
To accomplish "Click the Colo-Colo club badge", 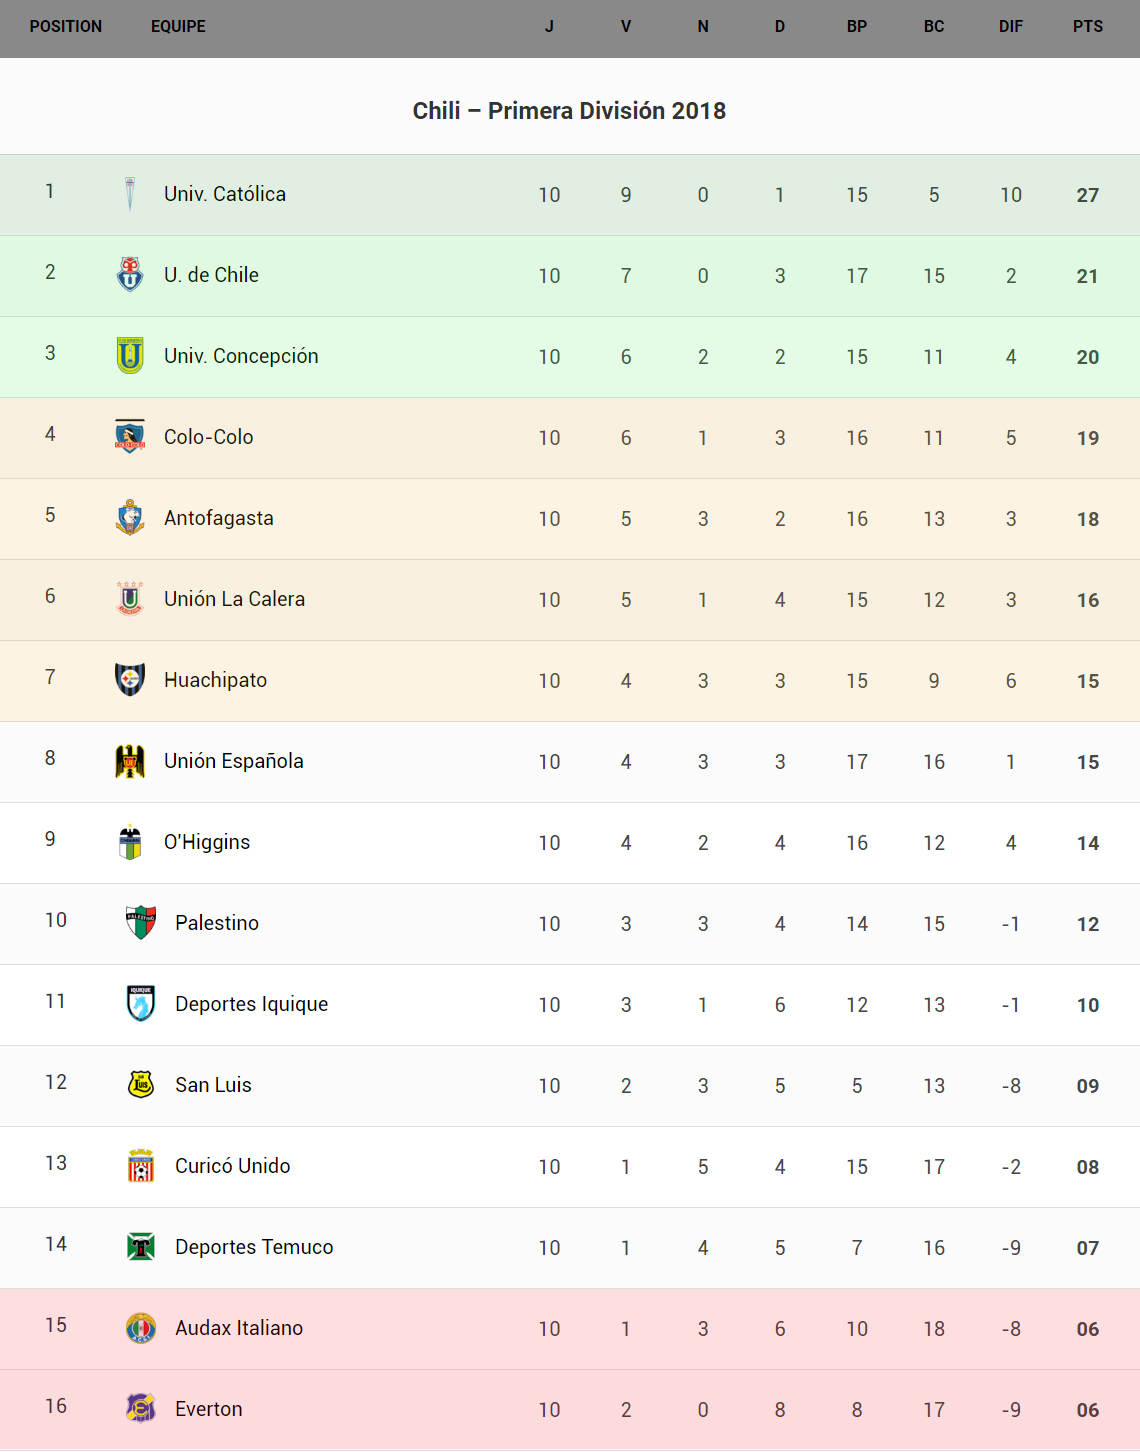I will coord(130,436).
